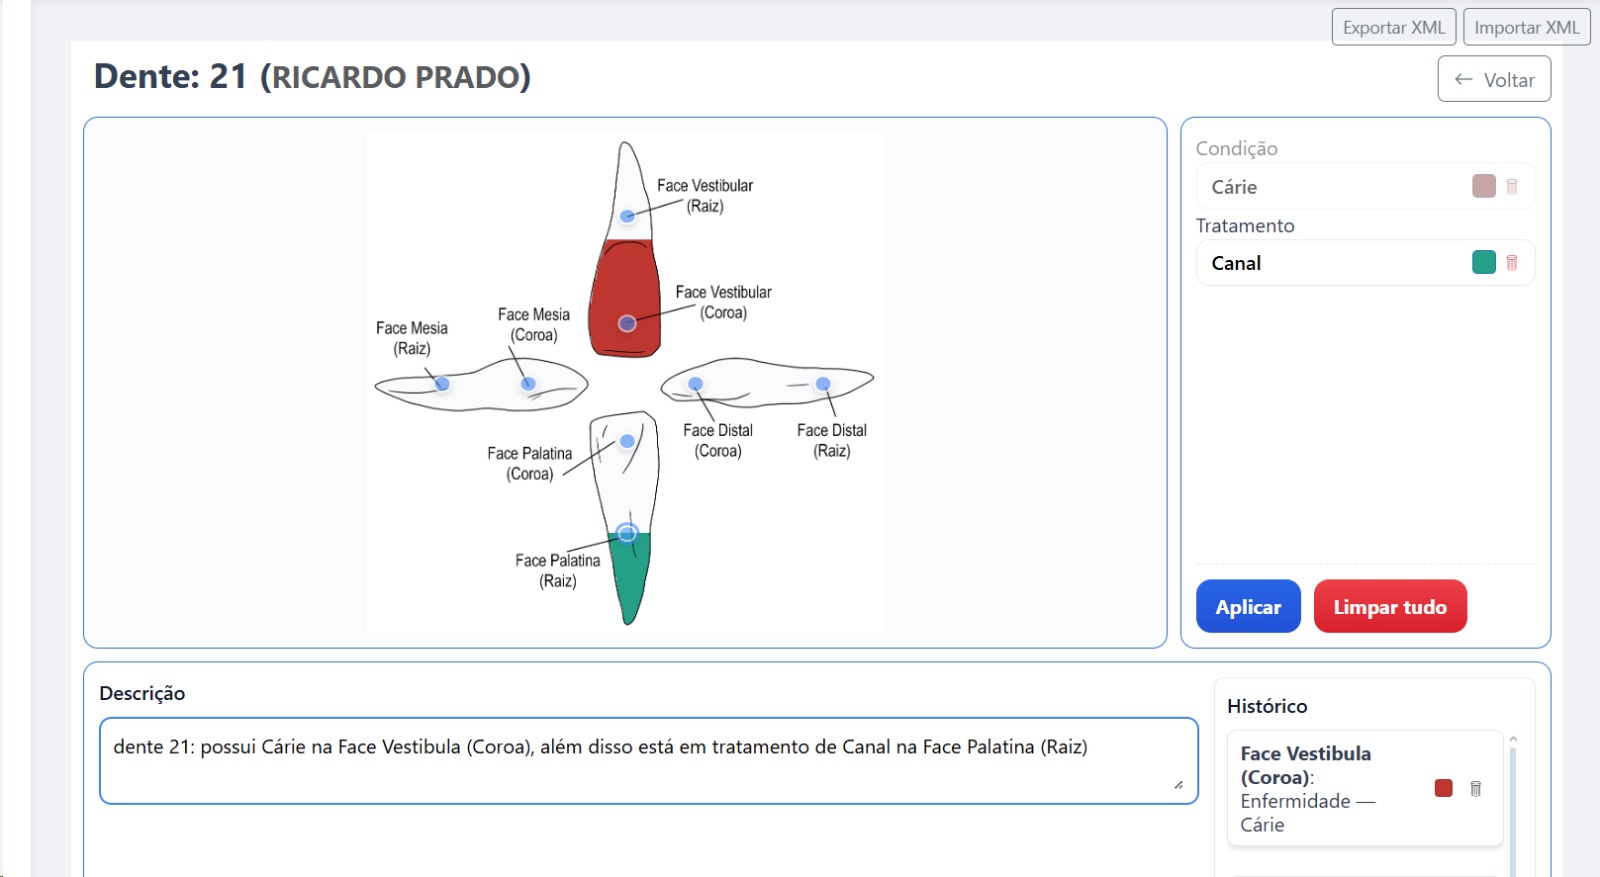
Task: Select the Face Vestibular (Raiz) marker dot
Action: coord(627,216)
